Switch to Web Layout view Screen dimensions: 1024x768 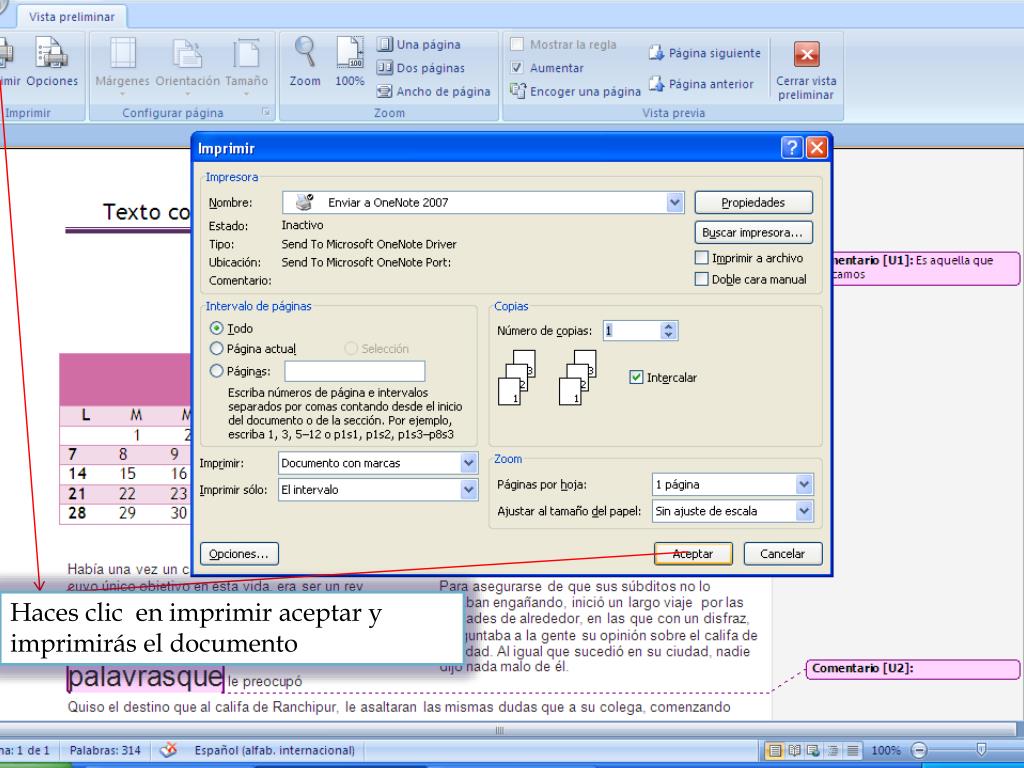814,750
